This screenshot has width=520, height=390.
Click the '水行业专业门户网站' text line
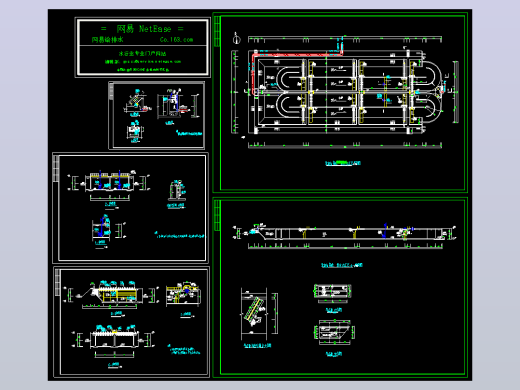pos(143,53)
